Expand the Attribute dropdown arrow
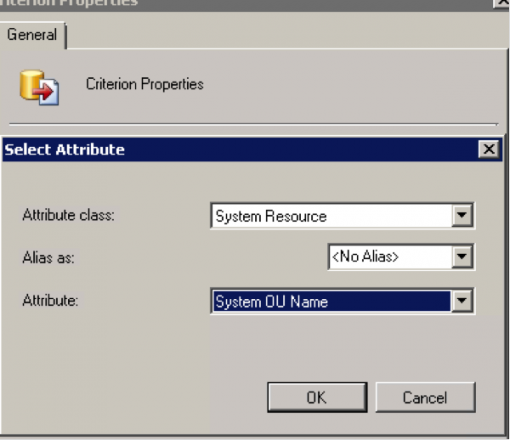 (x=462, y=301)
